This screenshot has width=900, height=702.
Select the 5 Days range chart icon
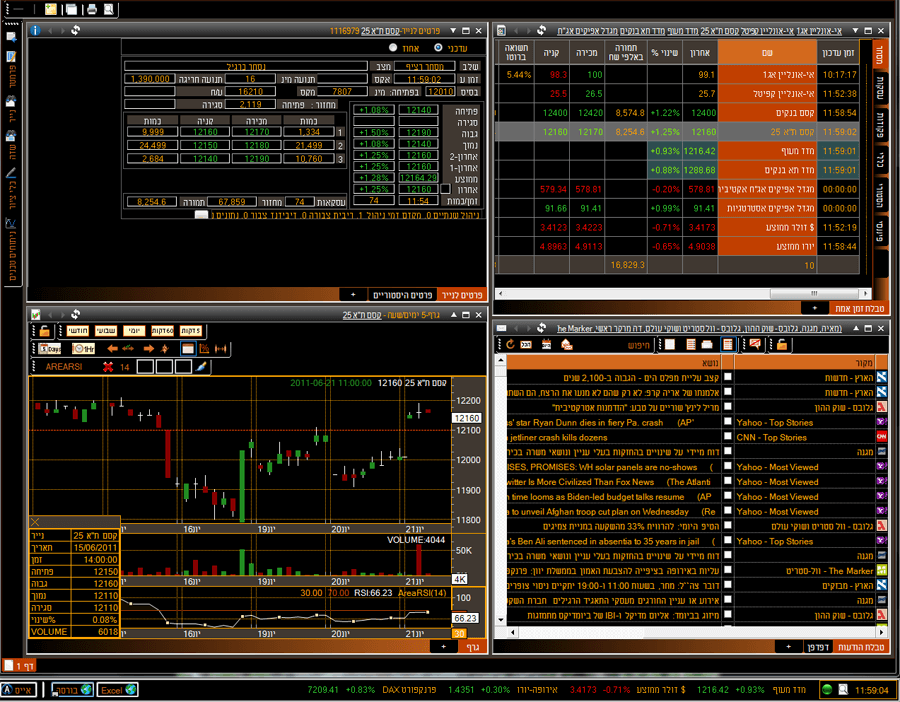coord(49,349)
